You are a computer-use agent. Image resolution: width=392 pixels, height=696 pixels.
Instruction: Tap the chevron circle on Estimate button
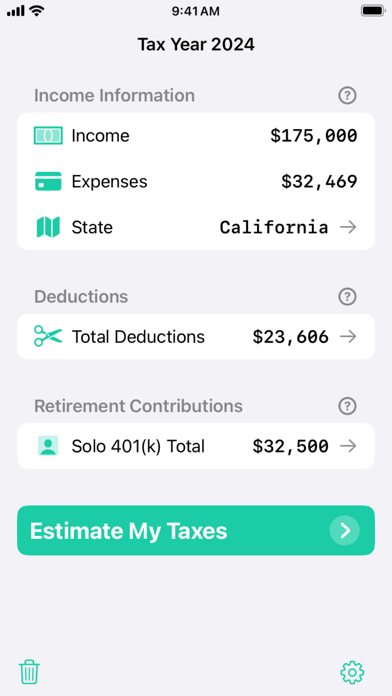click(344, 530)
